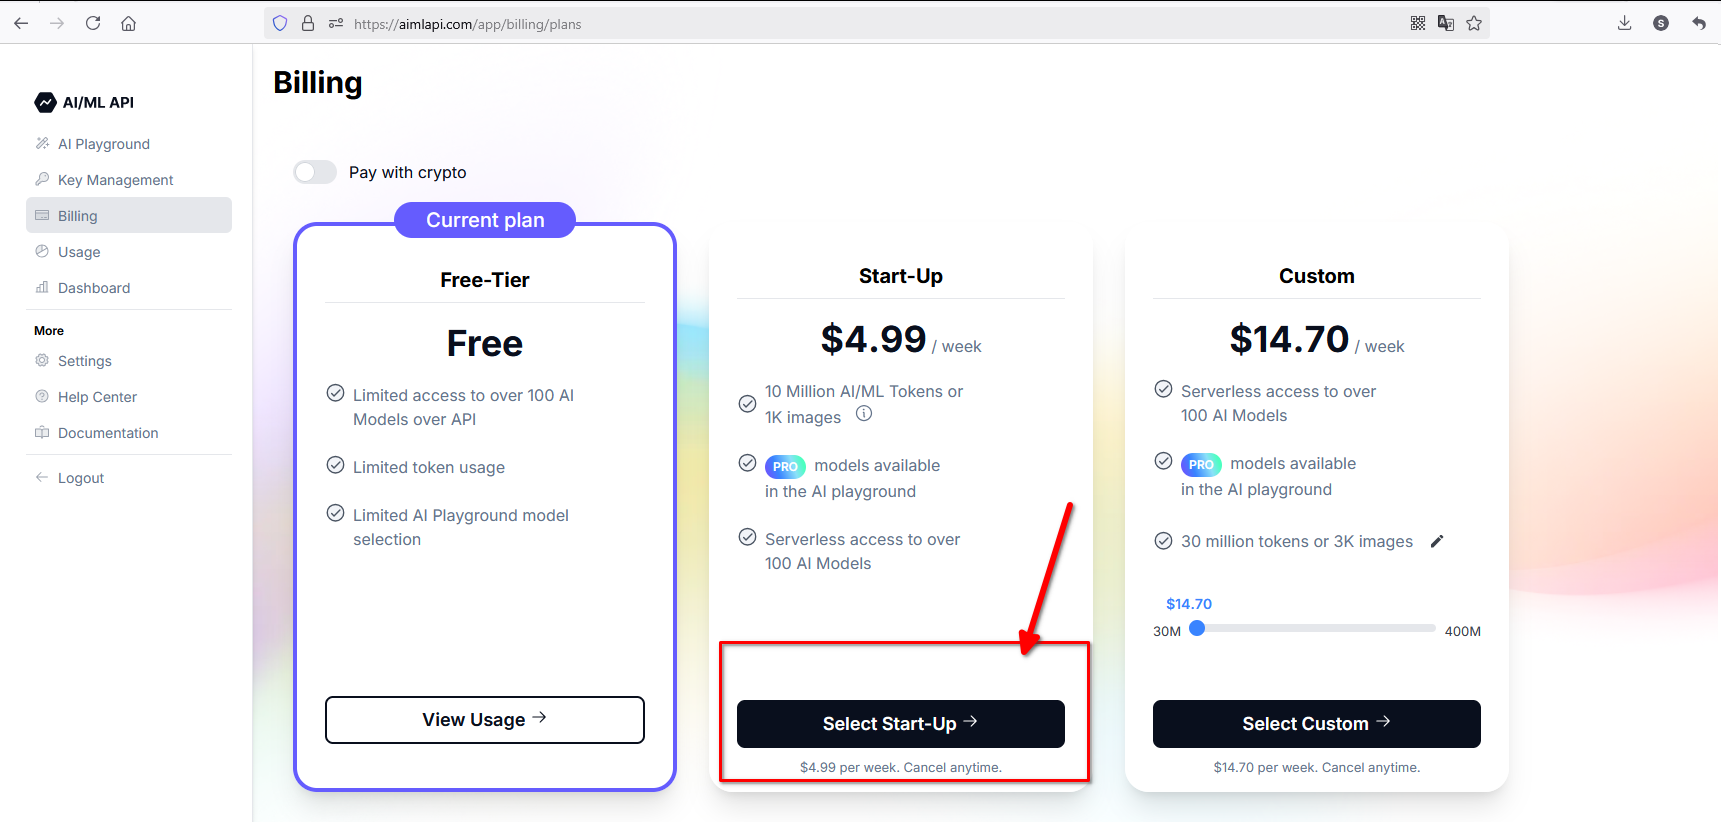1721x822 pixels.
Task: Go to the Usage sidebar item
Action: click(x=79, y=252)
